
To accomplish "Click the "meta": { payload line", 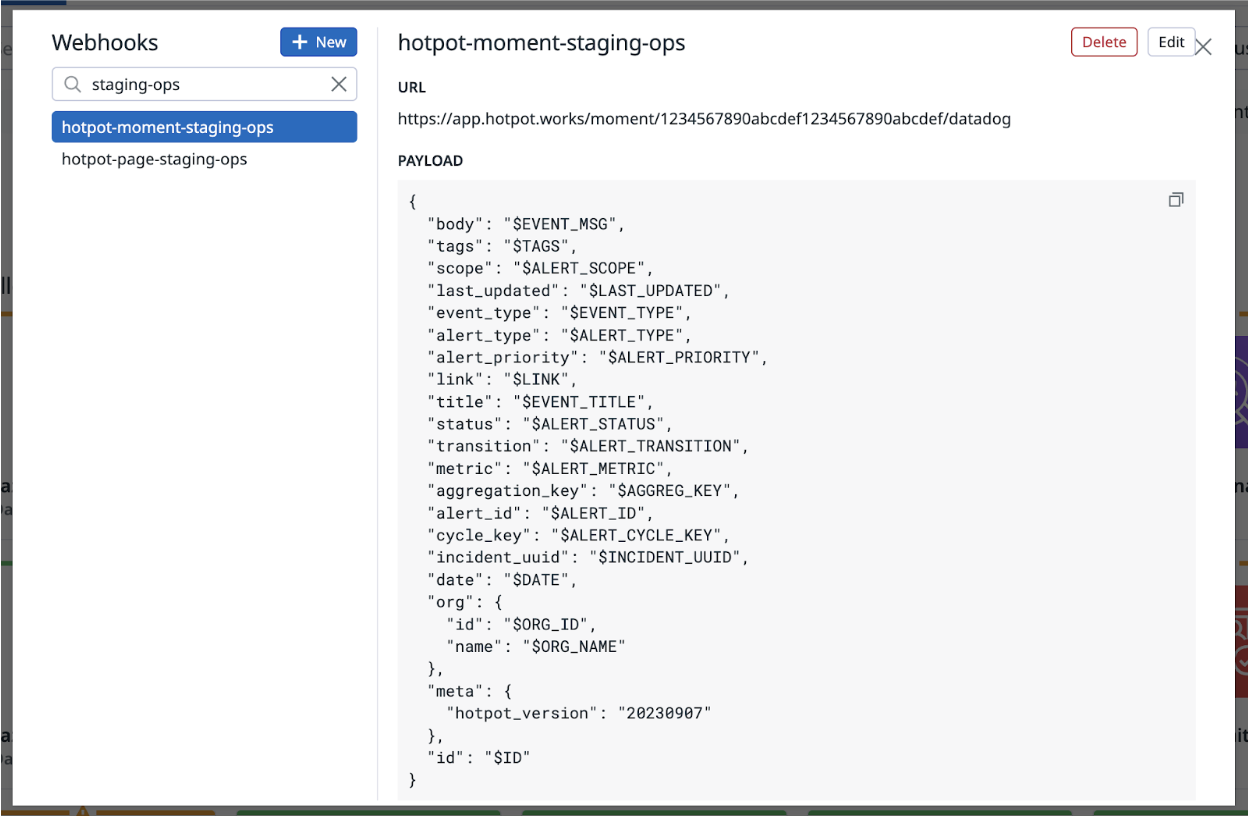I will click(x=469, y=691).
